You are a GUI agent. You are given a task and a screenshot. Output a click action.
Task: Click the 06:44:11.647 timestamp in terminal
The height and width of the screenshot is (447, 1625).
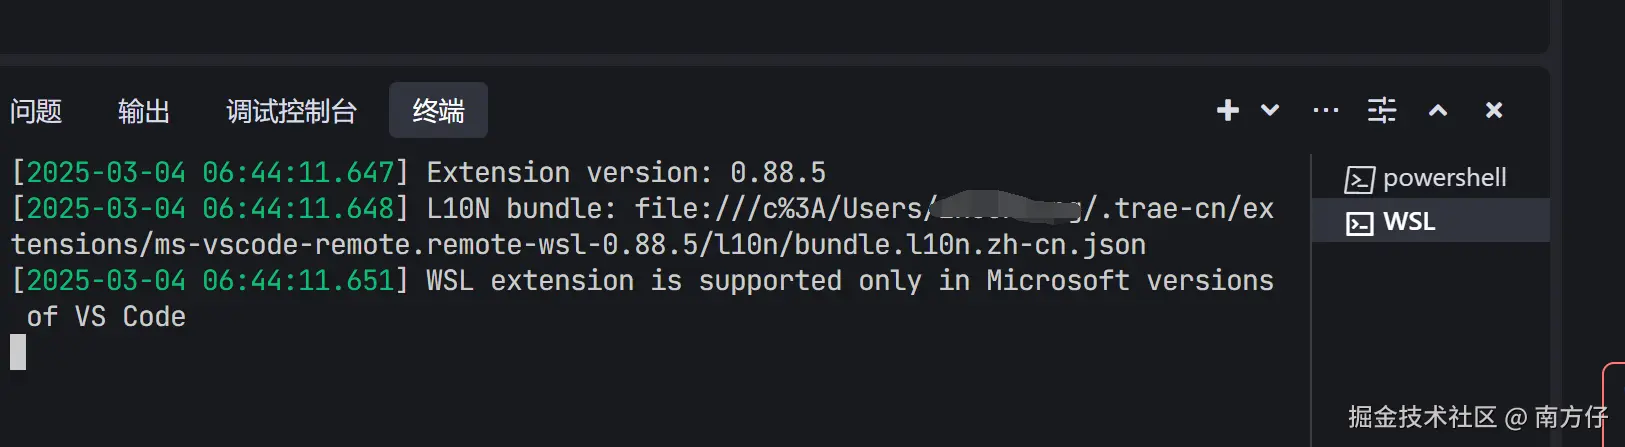point(298,173)
